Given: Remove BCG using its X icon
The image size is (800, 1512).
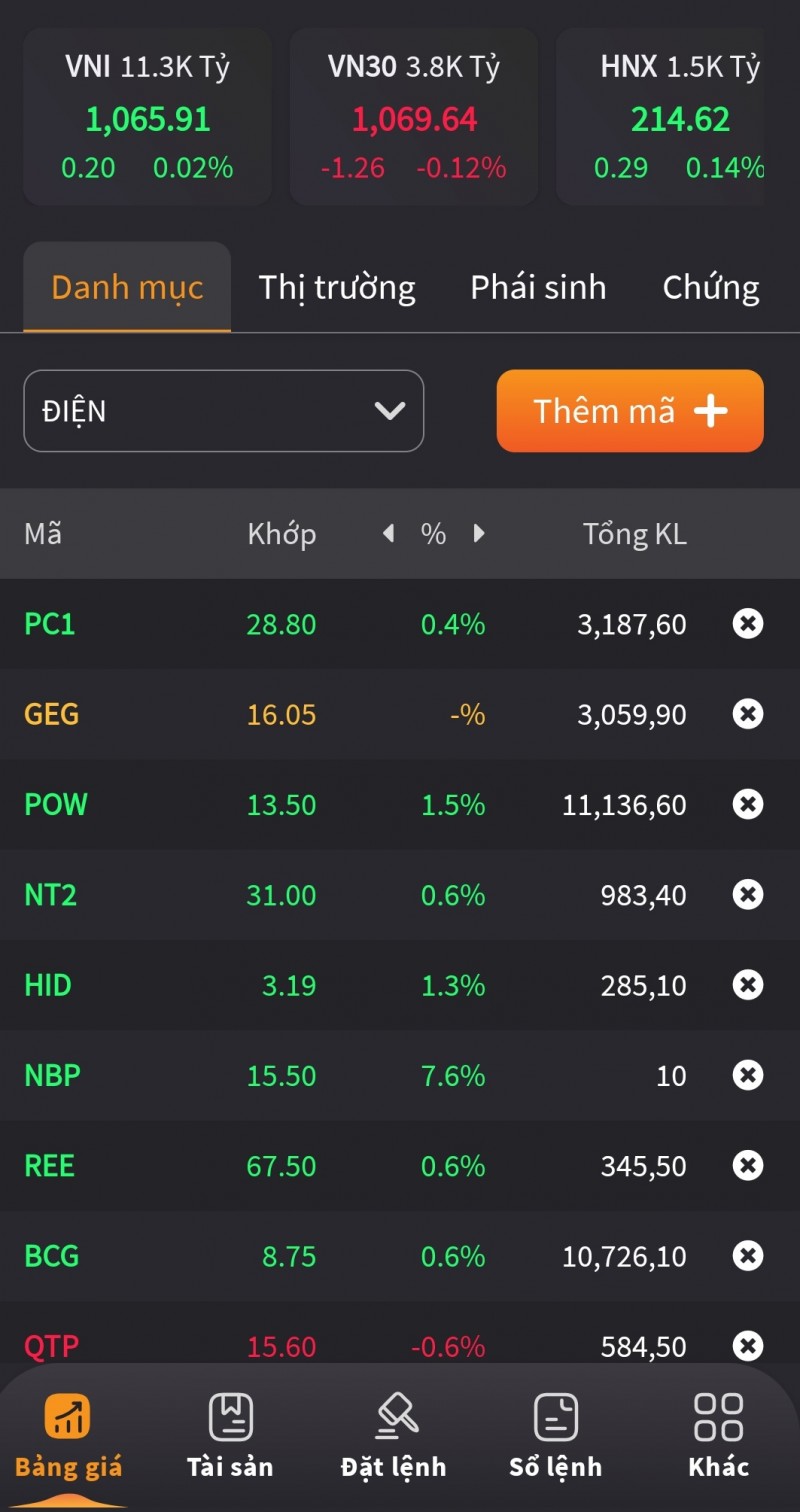Looking at the screenshot, I should click(x=748, y=1255).
